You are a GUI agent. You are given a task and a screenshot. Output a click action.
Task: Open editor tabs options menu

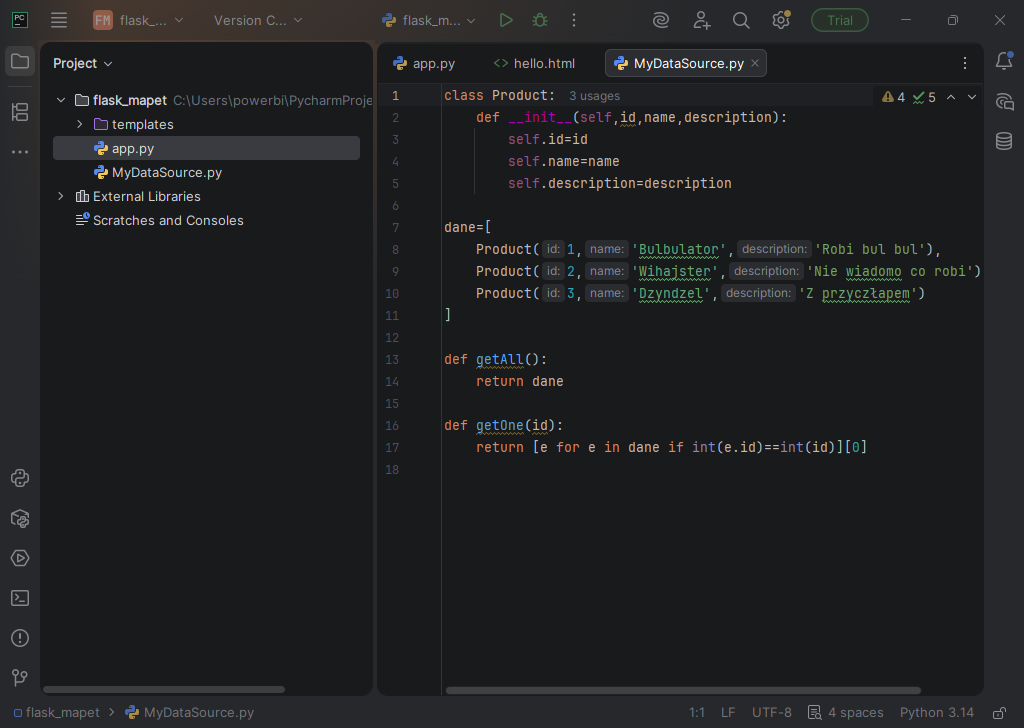(965, 63)
